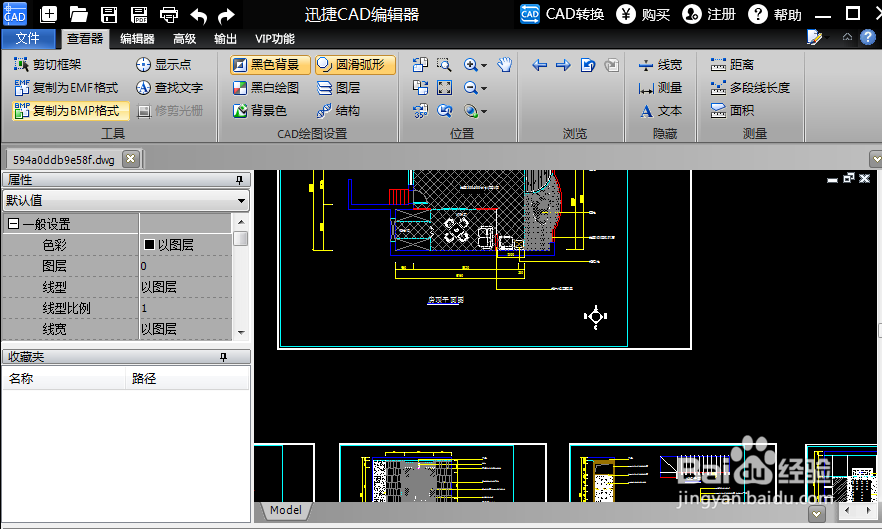Open the 结构 structure panel
The height and width of the screenshot is (529, 882).
(x=339, y=111)
